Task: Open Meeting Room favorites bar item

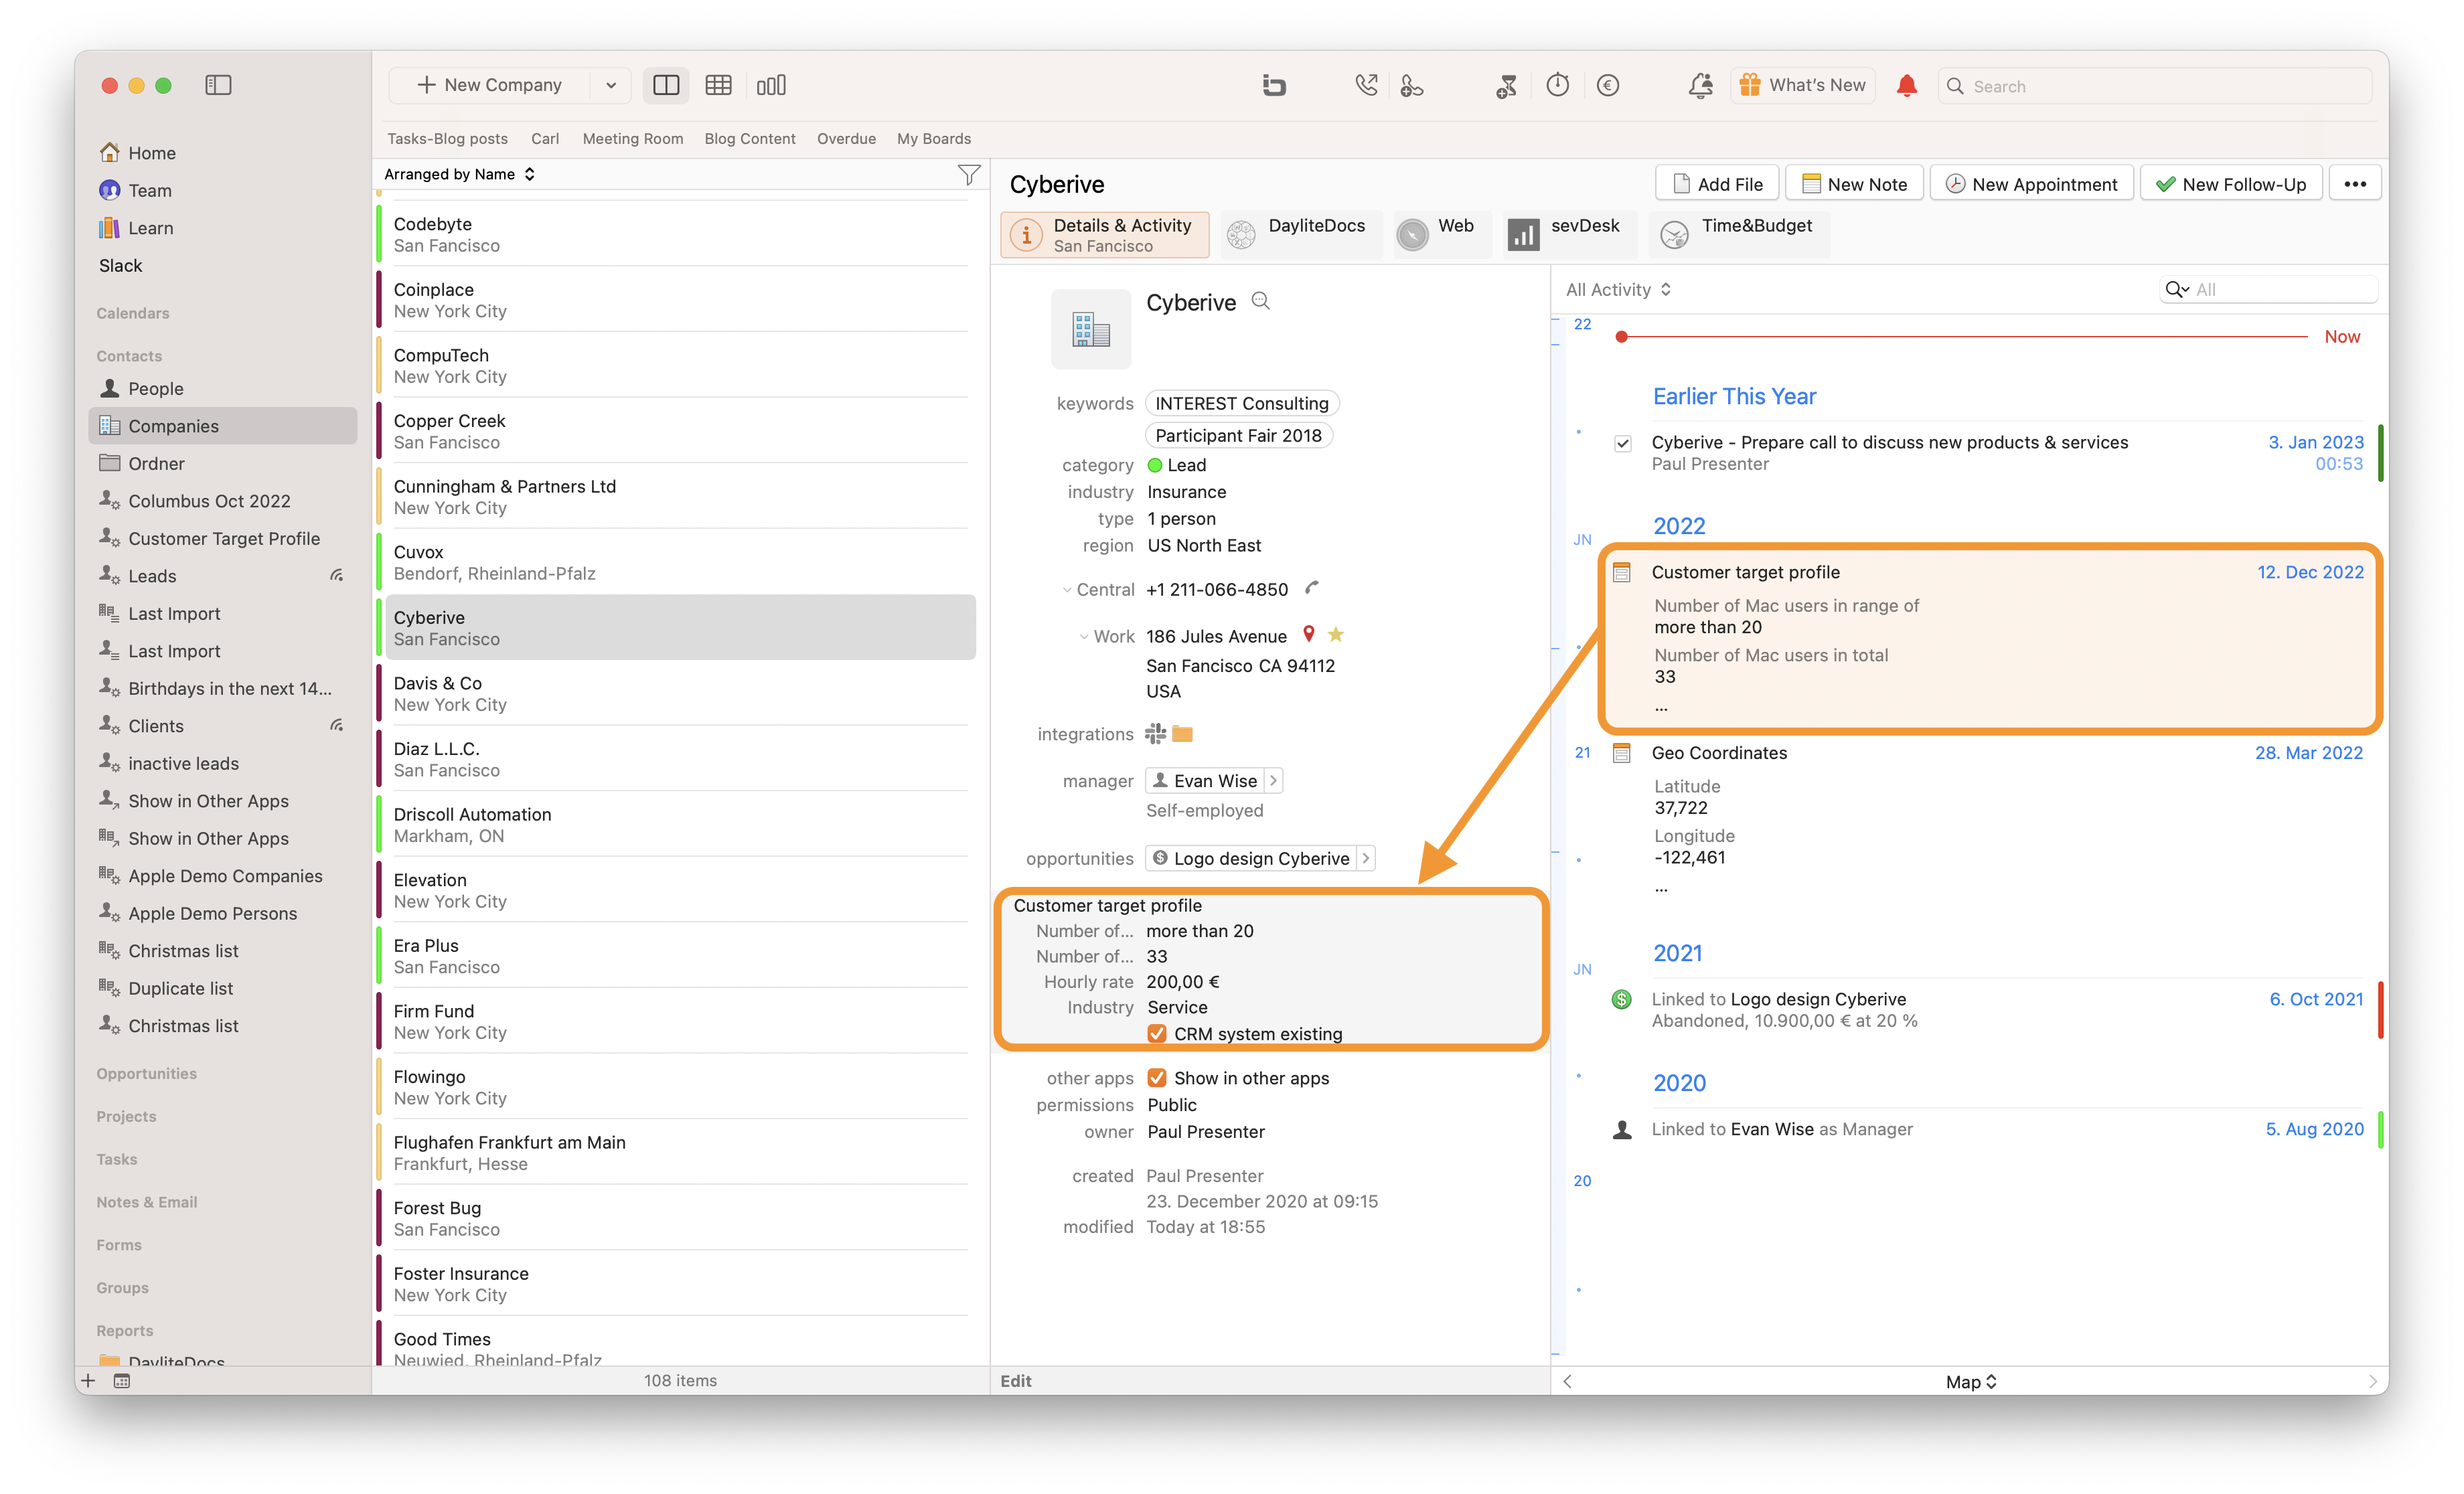Action: tap(633, 139)
